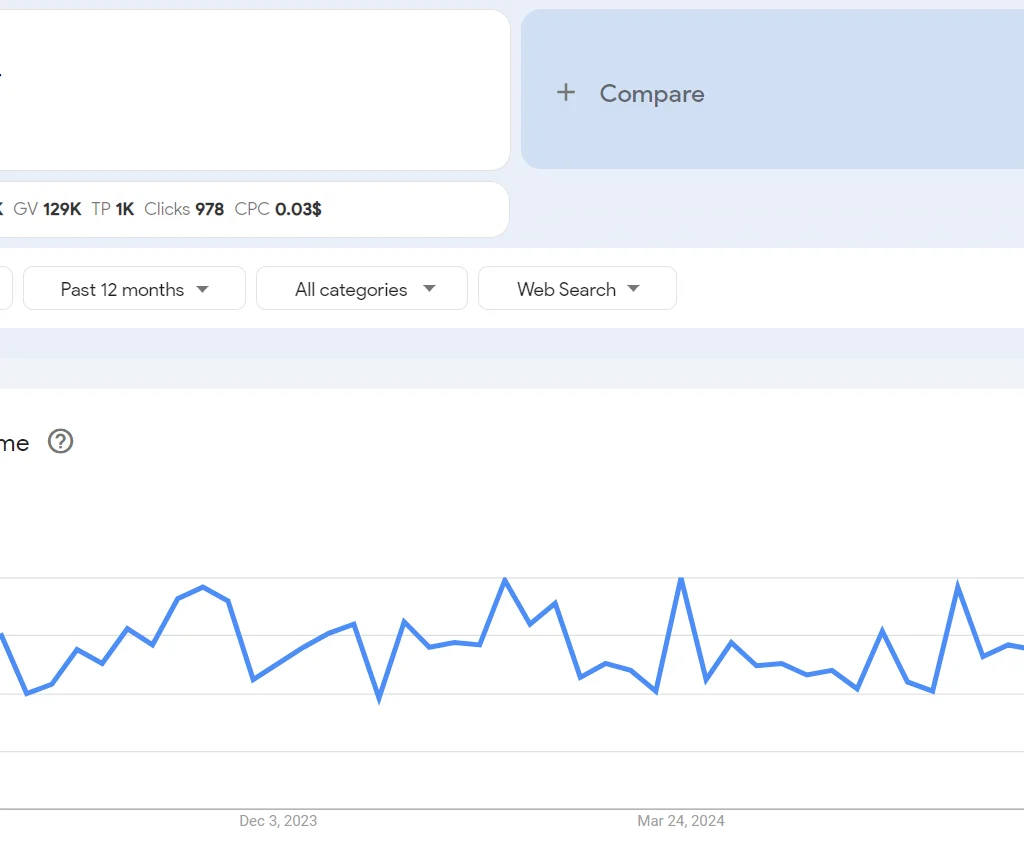This screenshot has width=1024, height=841.
Task: Click the help icon beside Interest over time
Action: (60, 442)
